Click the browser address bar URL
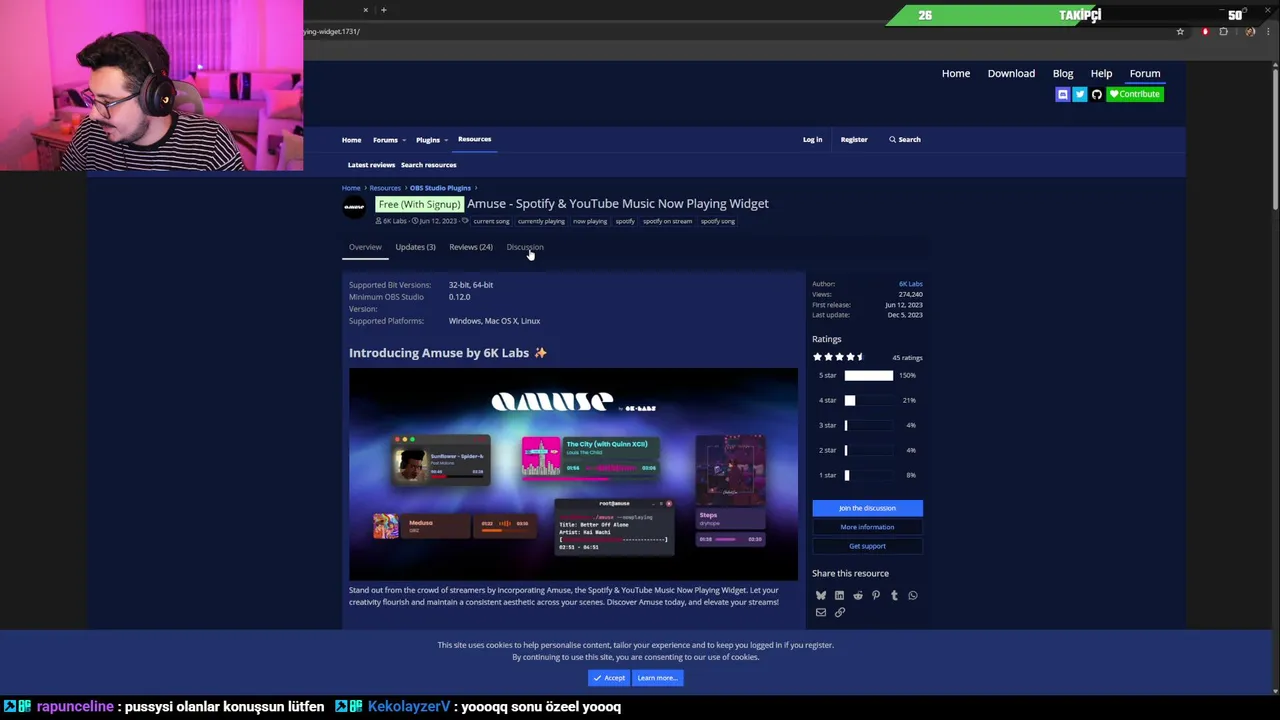The height and width of the screenshot is (720, 1280). pyautogui.click(x=332, y=32)
